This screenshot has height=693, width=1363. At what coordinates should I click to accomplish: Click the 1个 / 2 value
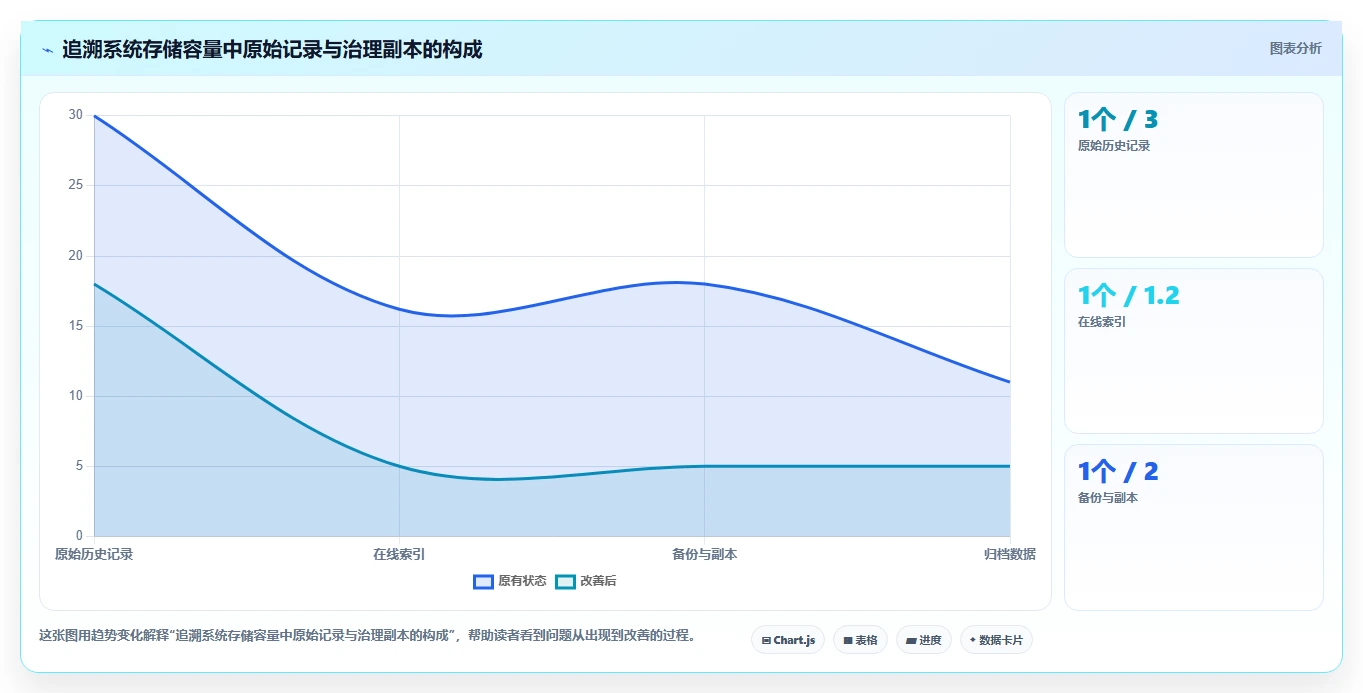click(1118, 472)
